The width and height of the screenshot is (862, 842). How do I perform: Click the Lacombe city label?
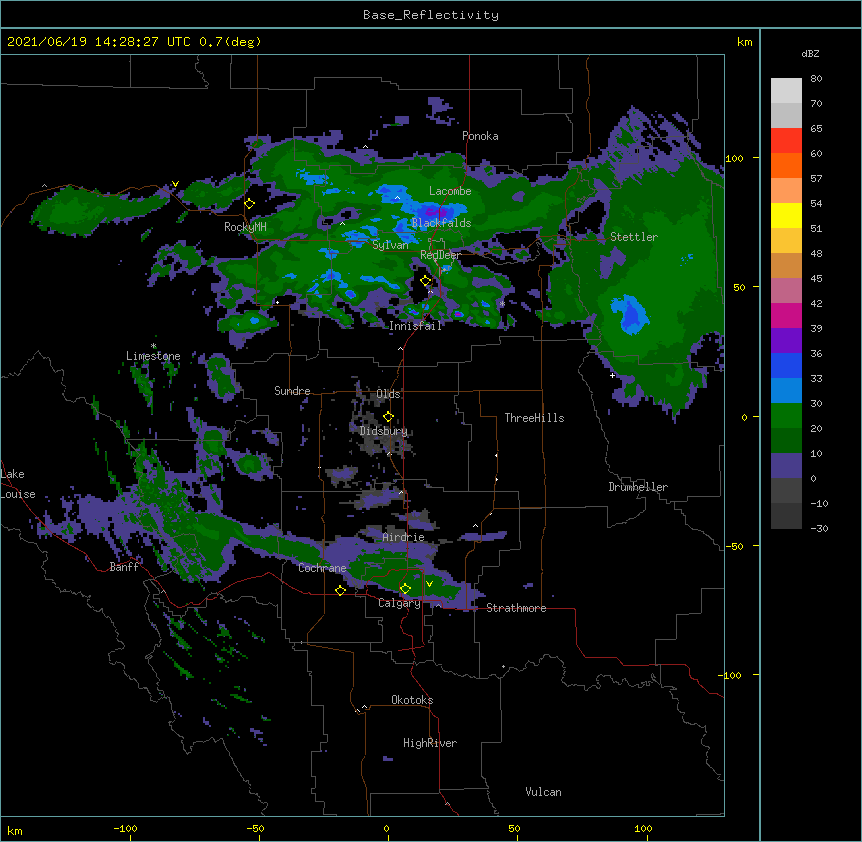(x=450, y=191)
